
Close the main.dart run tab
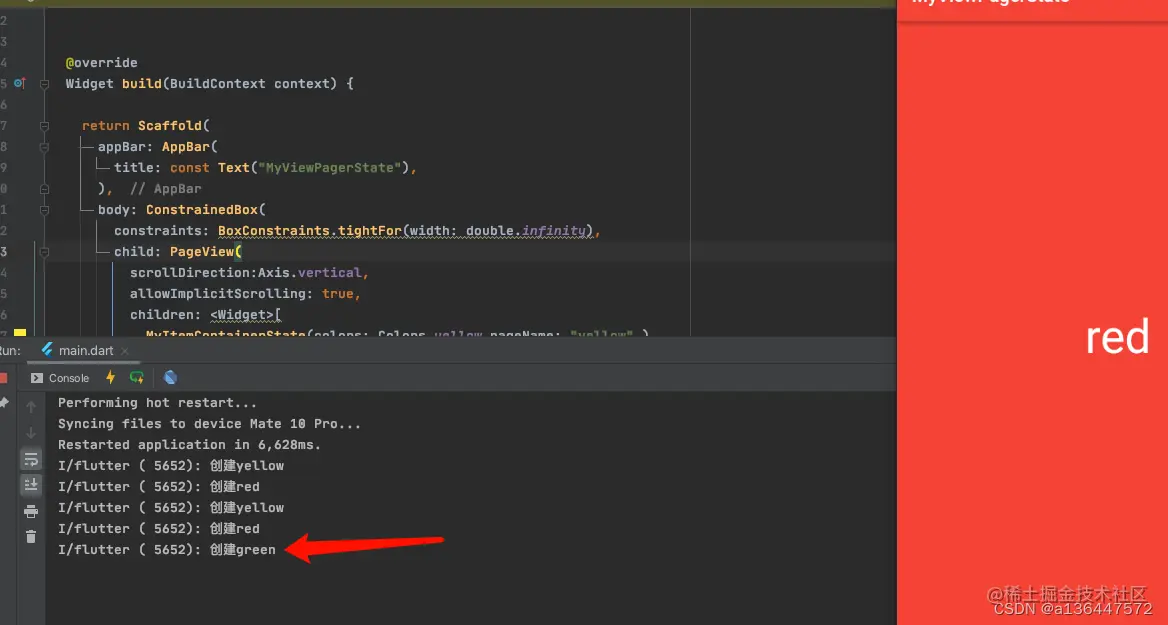tap(124, 351)
